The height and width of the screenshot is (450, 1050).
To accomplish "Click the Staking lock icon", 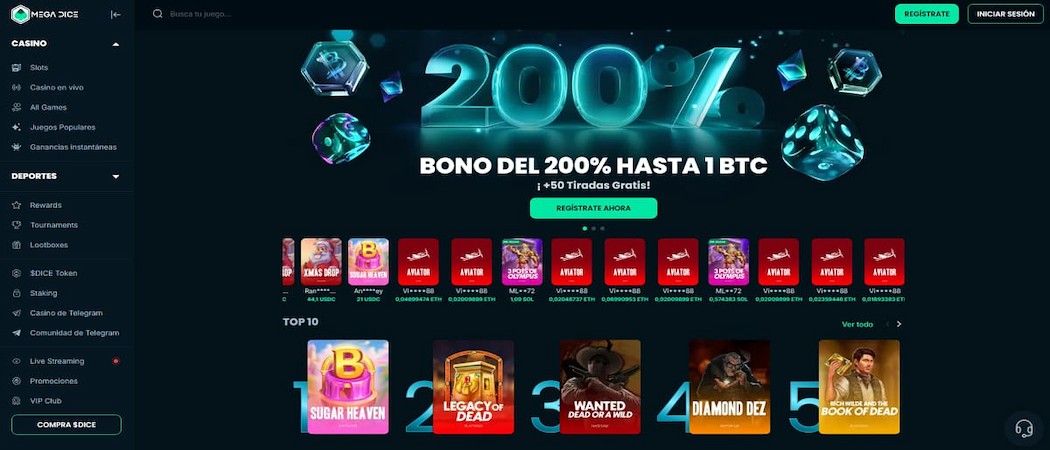I will pos(17,293).
